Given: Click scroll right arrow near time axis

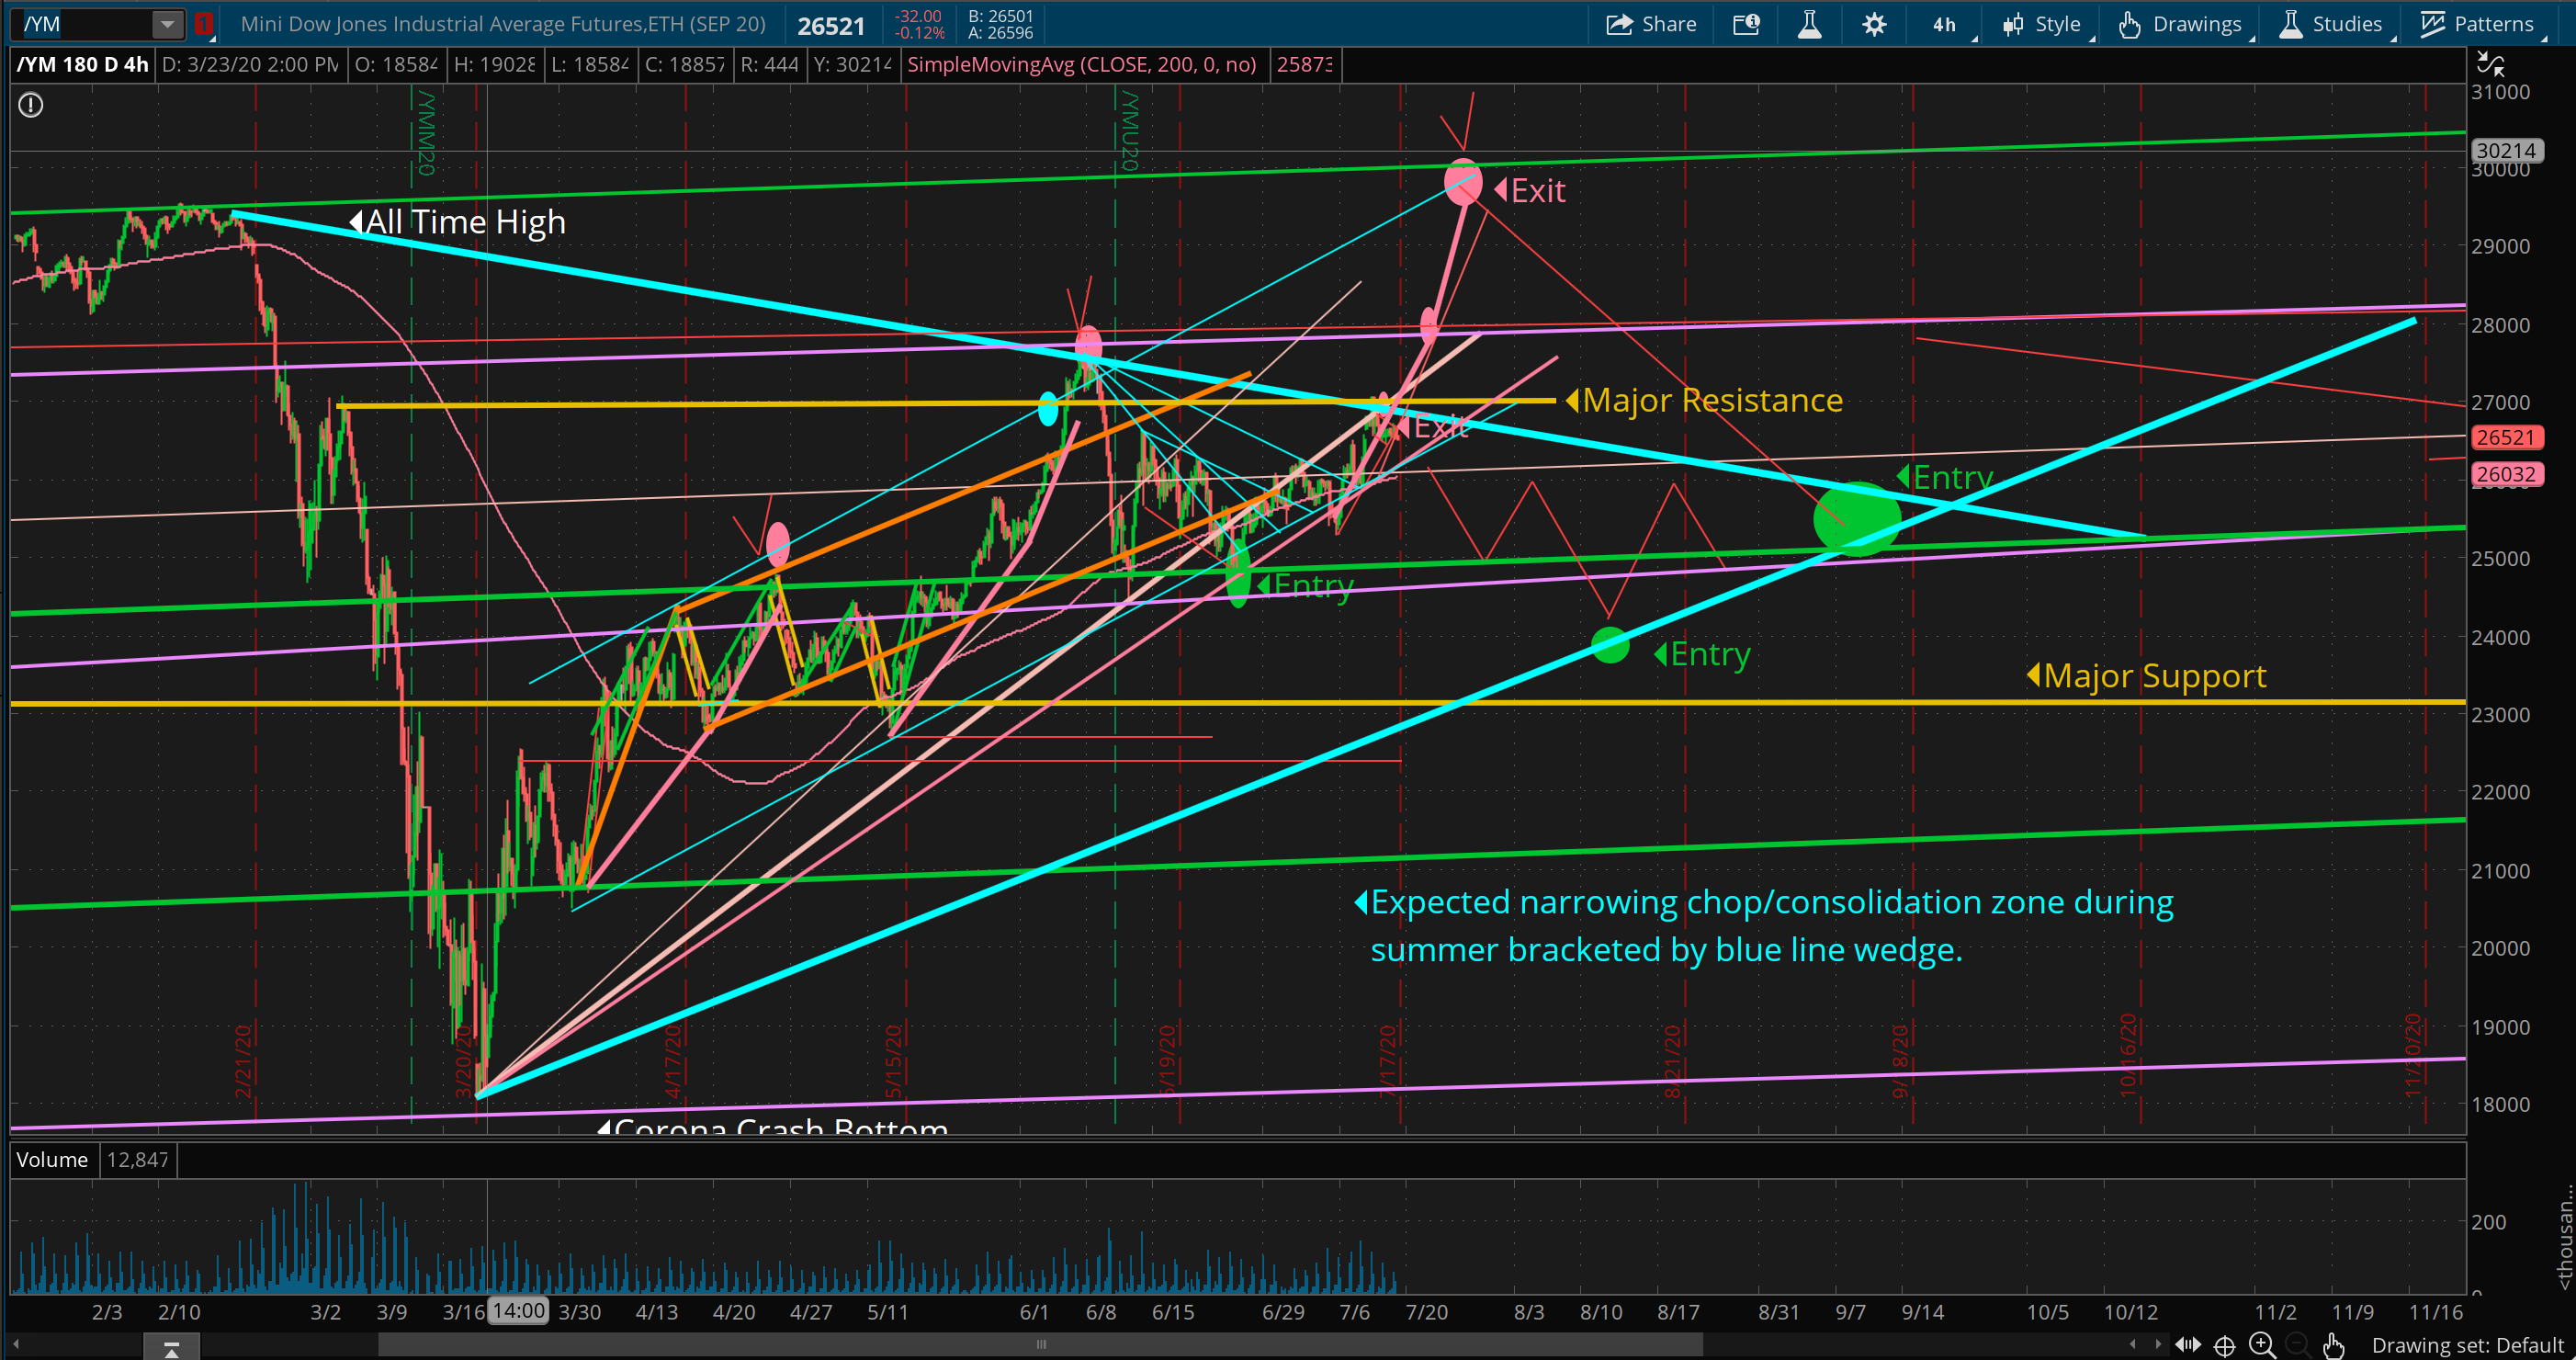Looking at the screenshot, I should [x=2158, y=1345].
